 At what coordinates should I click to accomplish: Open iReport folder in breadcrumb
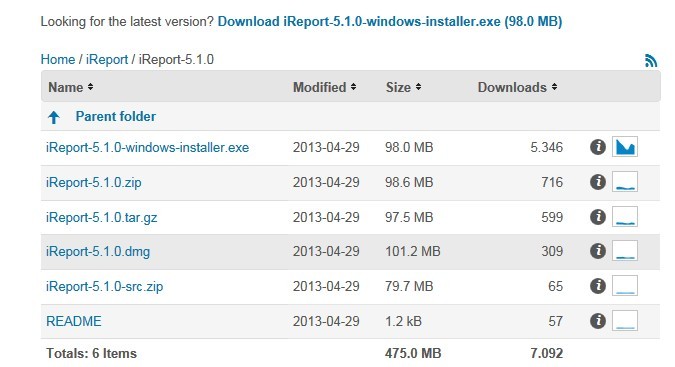pyautogui.click(x=107, y=59)
